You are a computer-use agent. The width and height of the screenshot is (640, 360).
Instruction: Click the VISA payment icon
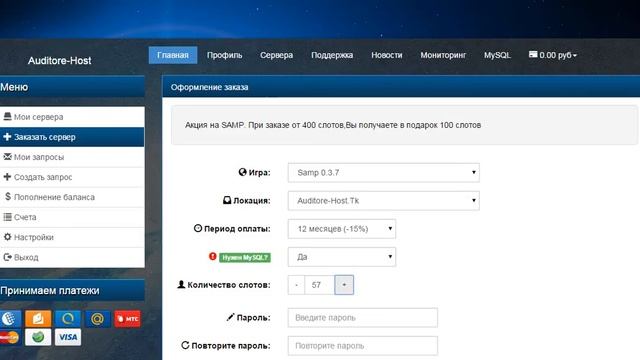click(x=68, y=337)
